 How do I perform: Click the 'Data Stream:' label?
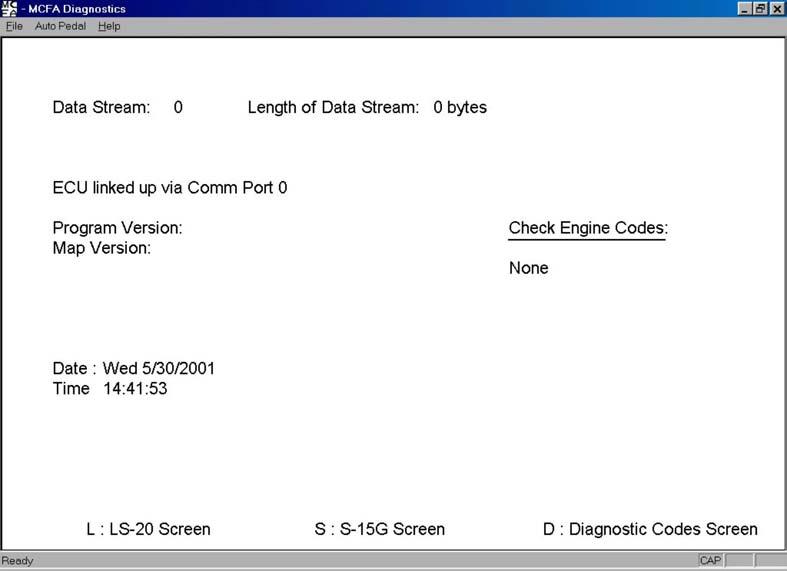click(x=101, y=107)
